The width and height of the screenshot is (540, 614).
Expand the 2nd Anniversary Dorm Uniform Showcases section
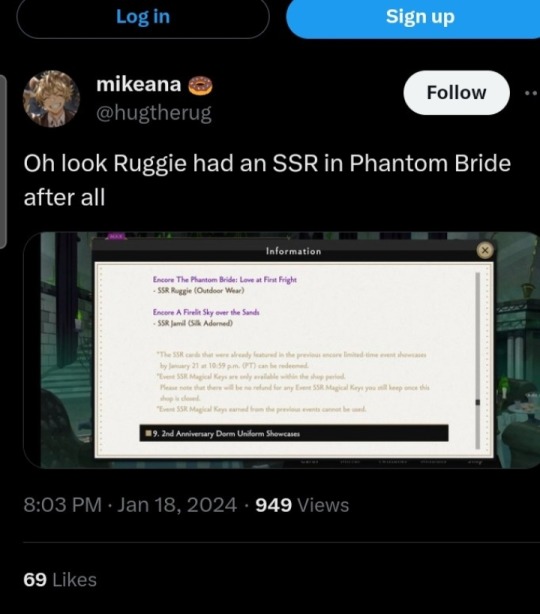point(294,433)
